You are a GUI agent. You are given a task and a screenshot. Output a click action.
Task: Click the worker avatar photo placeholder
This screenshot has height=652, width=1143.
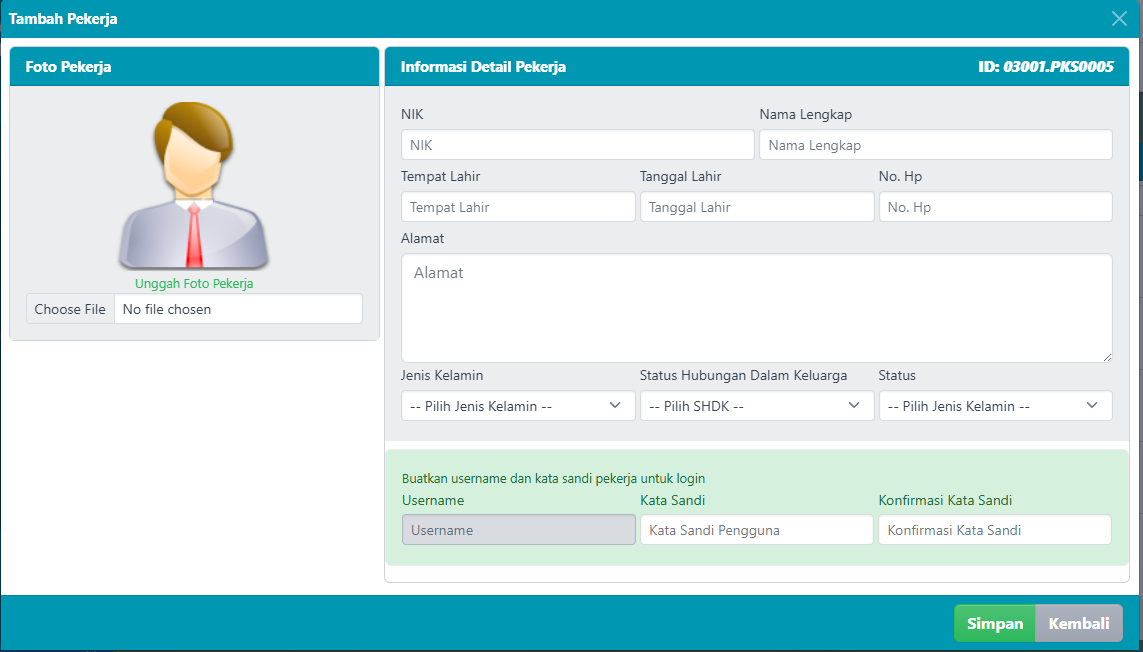(194, 186)
